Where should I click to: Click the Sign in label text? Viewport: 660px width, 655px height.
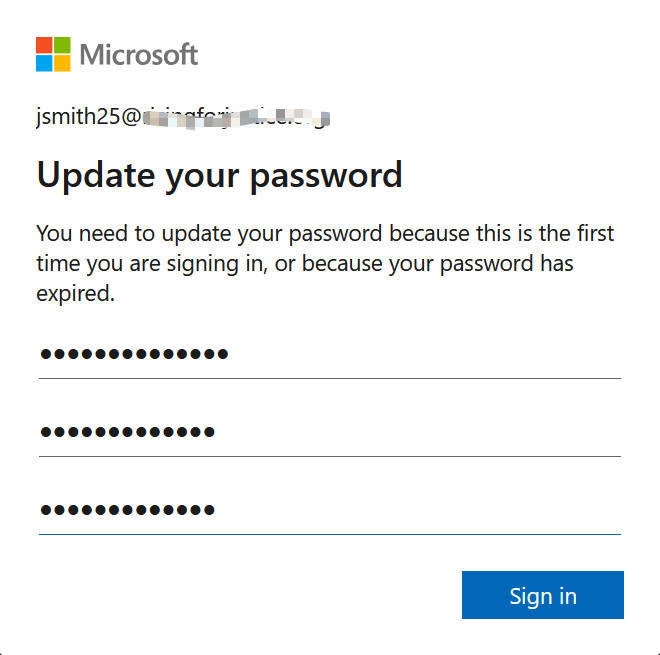click(543, 596)
